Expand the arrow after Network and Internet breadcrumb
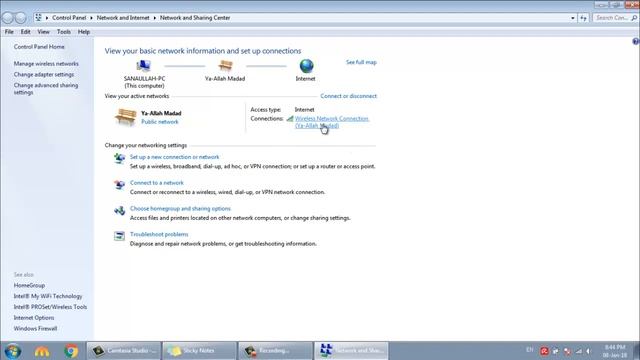640x360 pixels. (x=155, y=18)
